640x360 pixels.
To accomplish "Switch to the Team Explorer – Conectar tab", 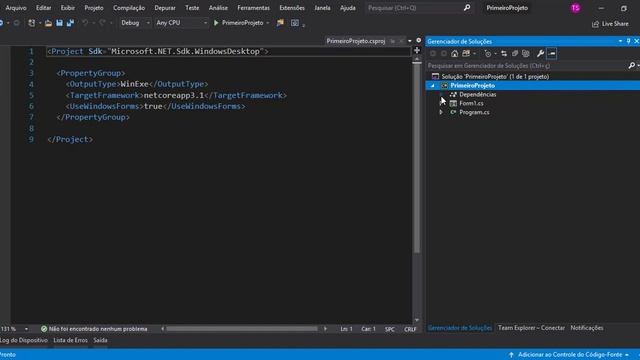I will click(x=531, y=328).
